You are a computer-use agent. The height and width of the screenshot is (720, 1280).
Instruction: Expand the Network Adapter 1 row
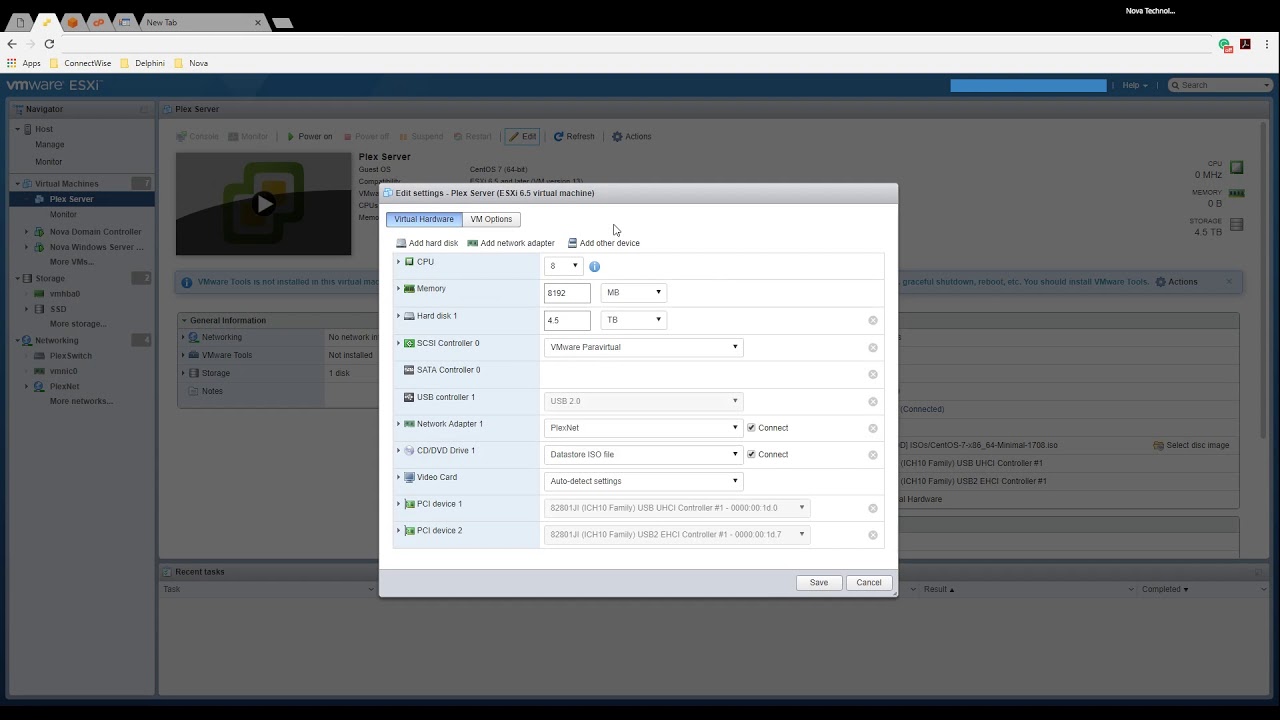coord(398,424)
